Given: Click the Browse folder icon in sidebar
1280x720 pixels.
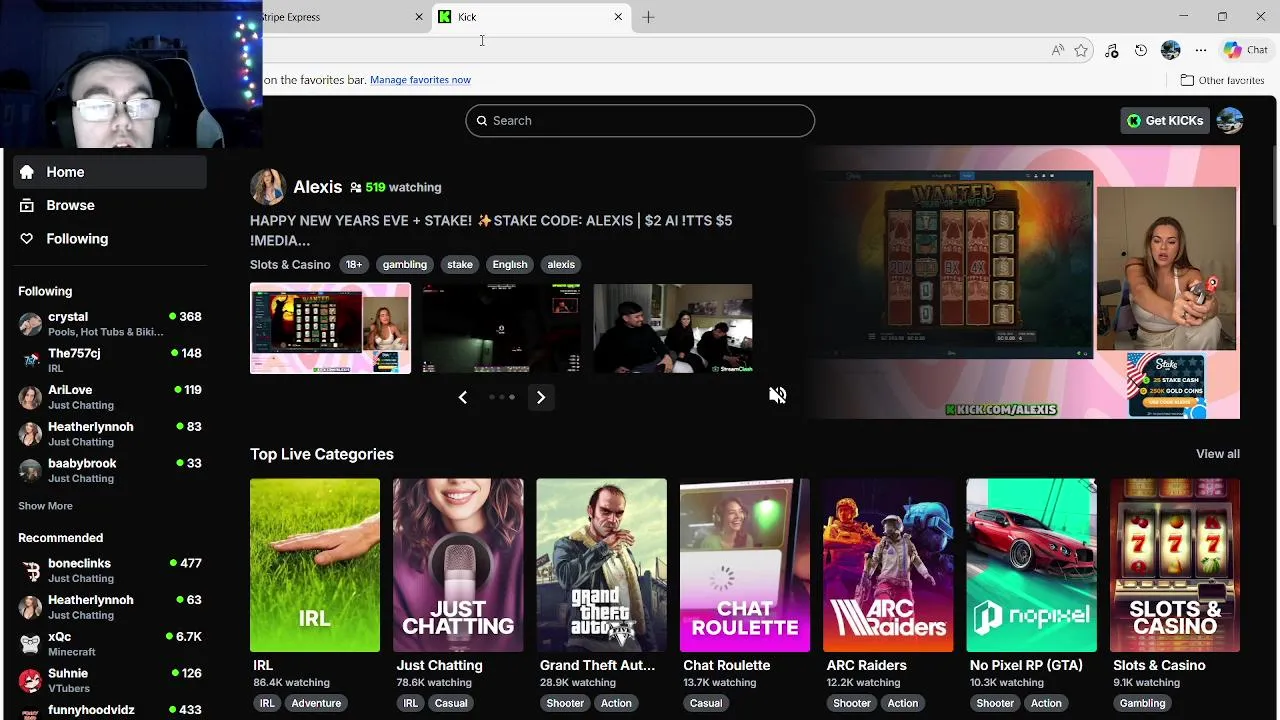Looking at the screenshot, I should tap(27, 205).
